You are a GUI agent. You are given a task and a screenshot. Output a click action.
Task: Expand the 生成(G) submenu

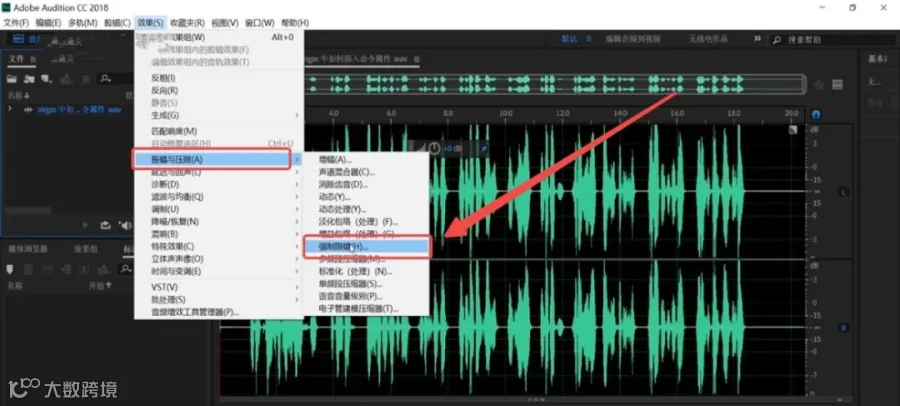[x=218, y=115]
